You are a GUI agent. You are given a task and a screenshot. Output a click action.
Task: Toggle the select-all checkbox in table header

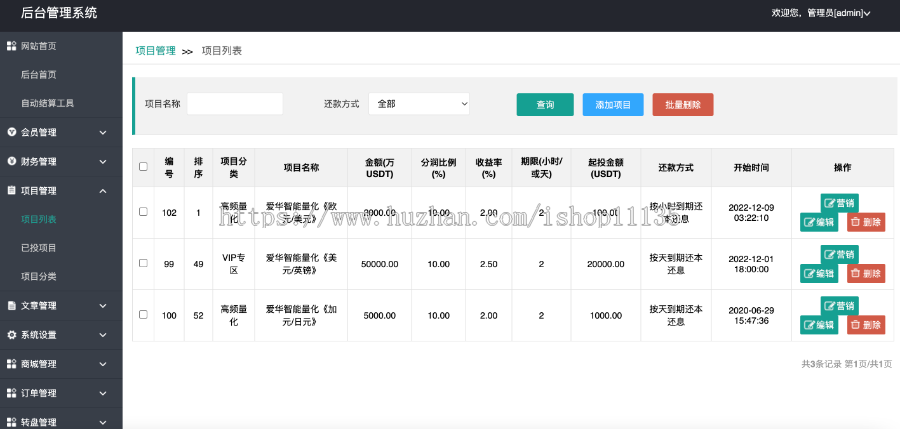pyautogui.click(x=143, y=167)
